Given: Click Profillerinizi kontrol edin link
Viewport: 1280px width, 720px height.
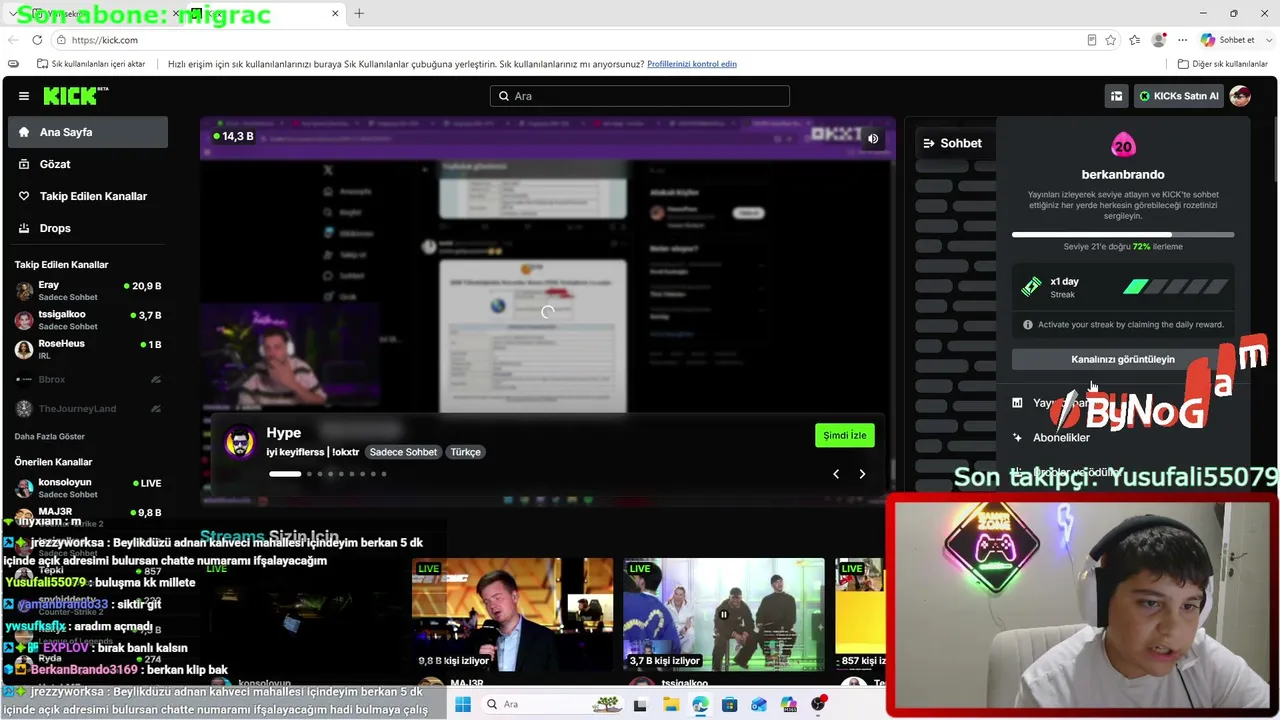Looking at the screenshot, I should point(692,64).
